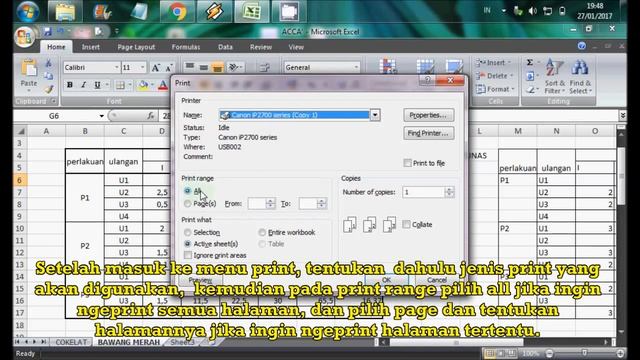Check Ignore print areas checkbox

click(x=188, y=255)
